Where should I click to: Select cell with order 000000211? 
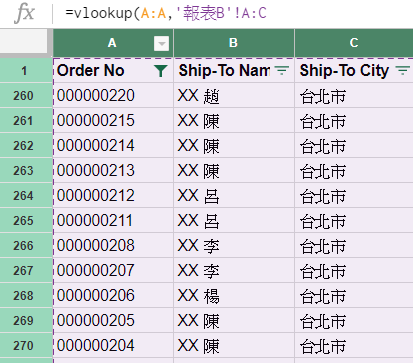tap(113, 220)
